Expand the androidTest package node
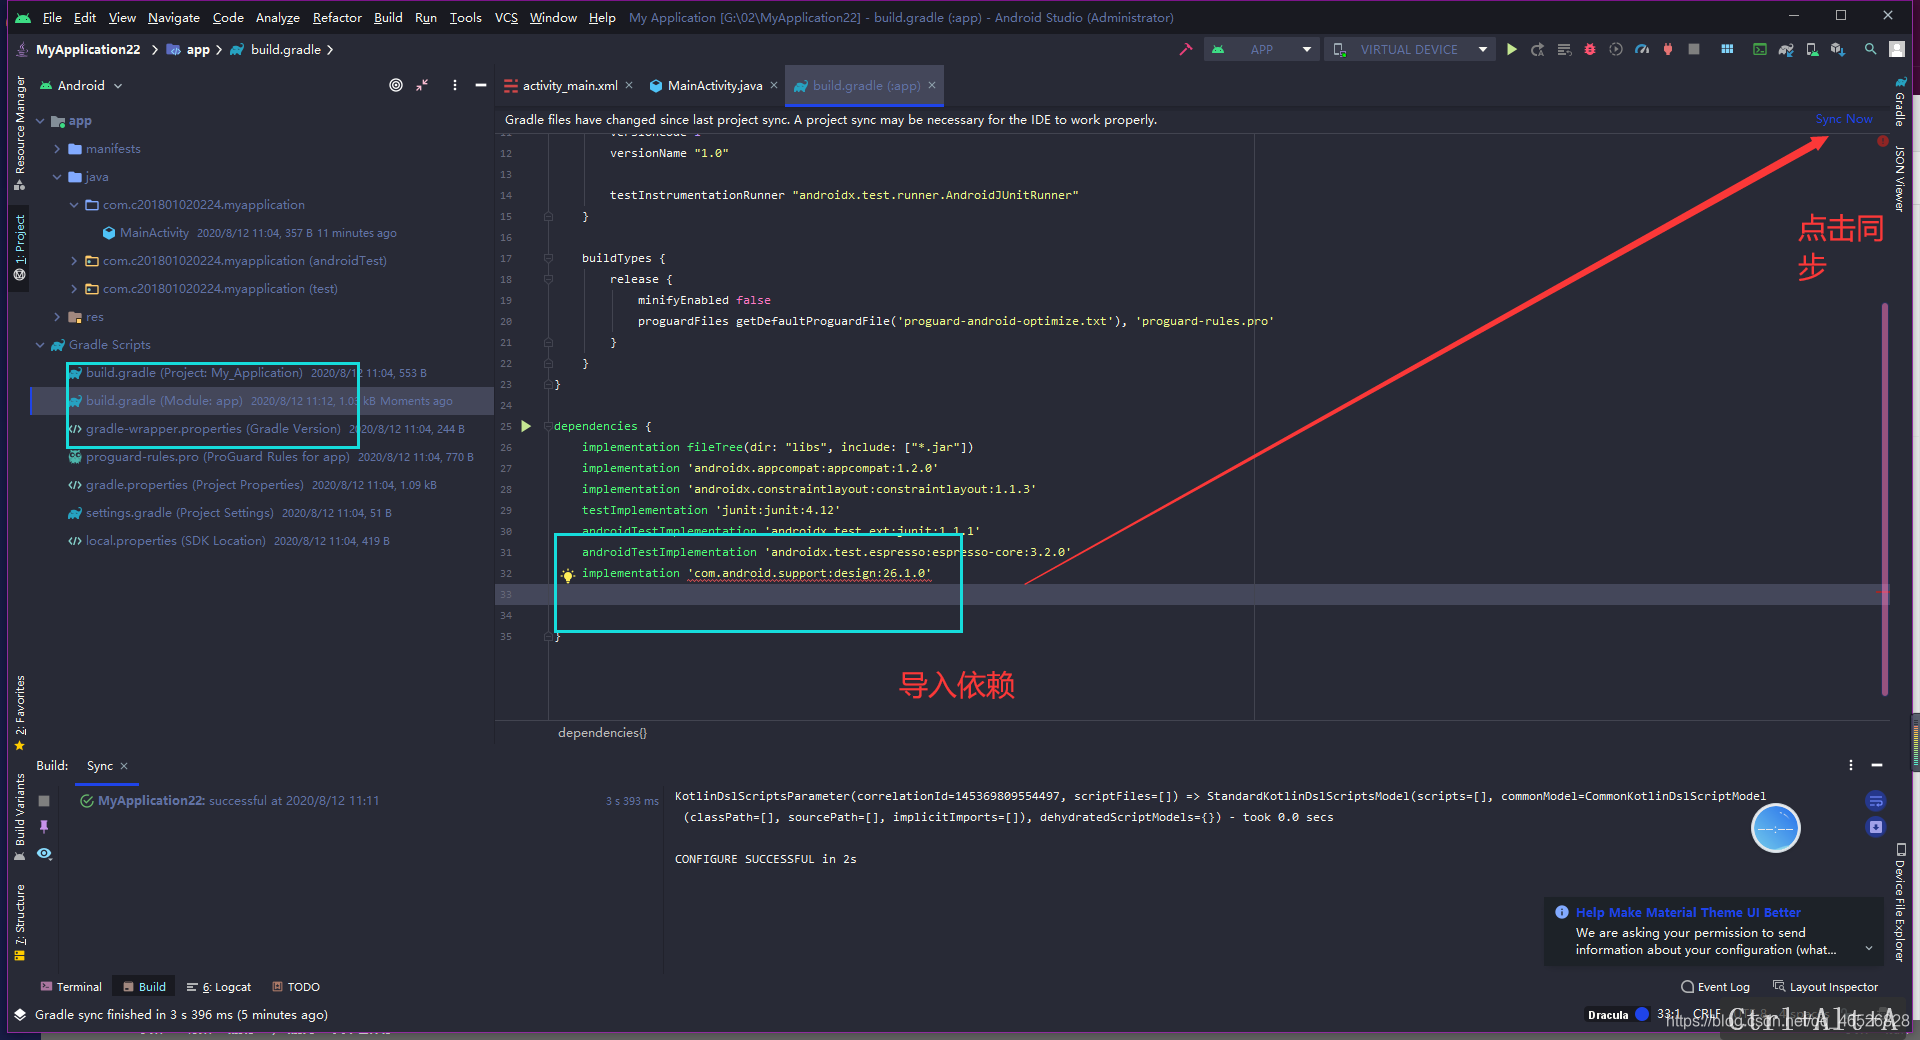The image size is (1920, 1040). pyautogui.click(x=74, y=261)
